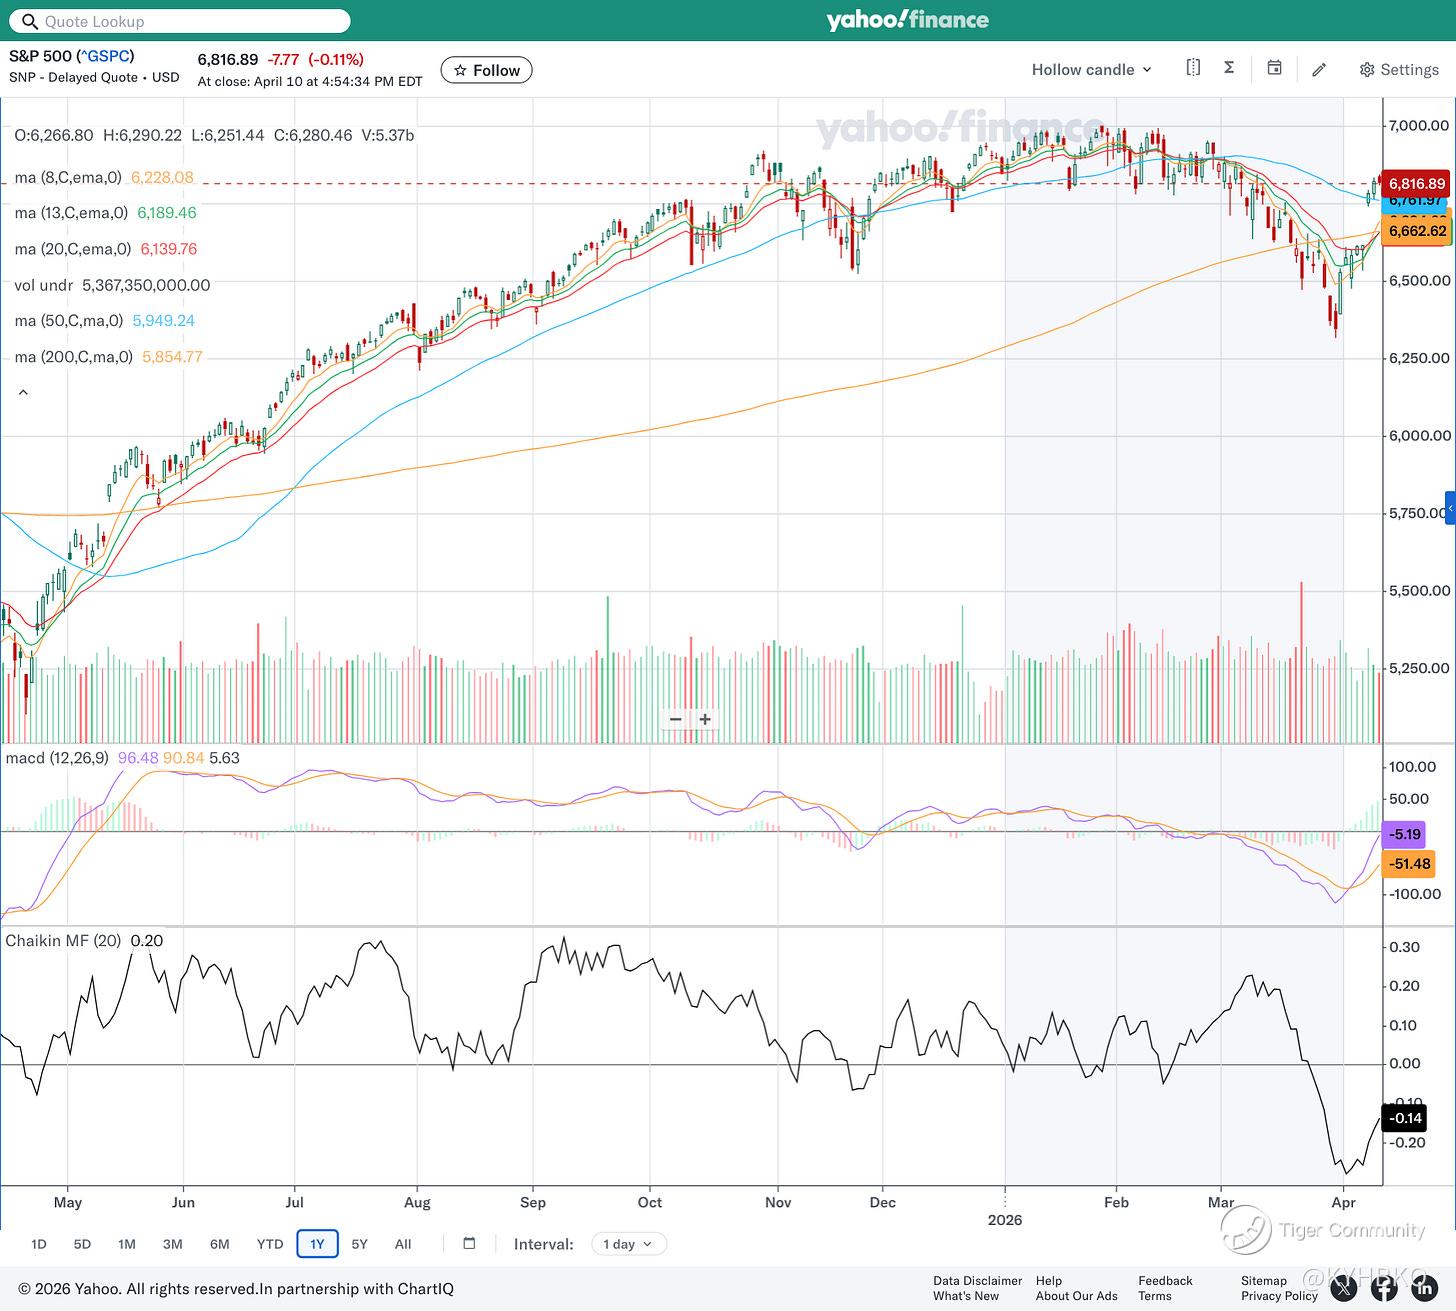
Task: Zoom out the chart with minus button
Action: [676, 719]
